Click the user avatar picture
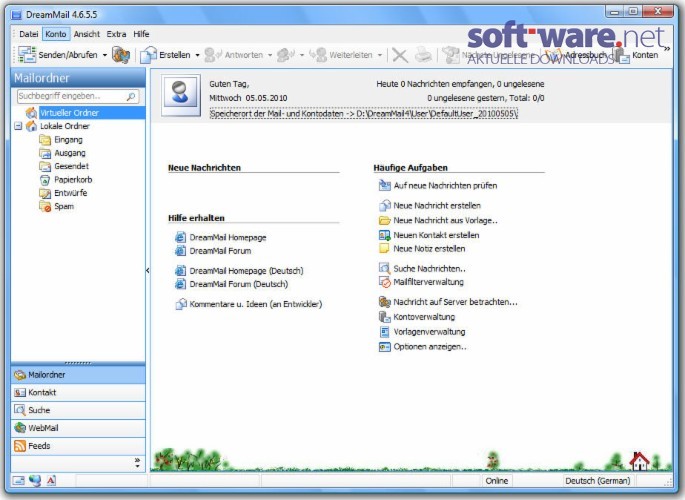Viewport: 685px width, 500px height. tap(181, 95)
